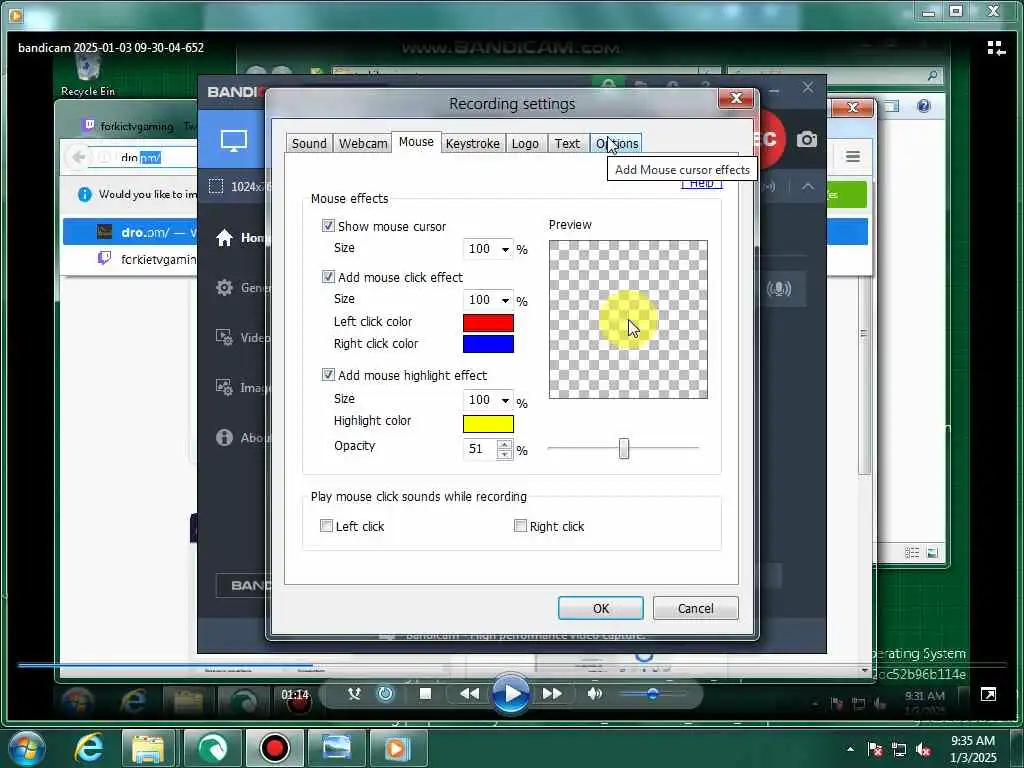Click the Opacity value field
This screenshot has width=1024, height=768.
coord(480,449)
